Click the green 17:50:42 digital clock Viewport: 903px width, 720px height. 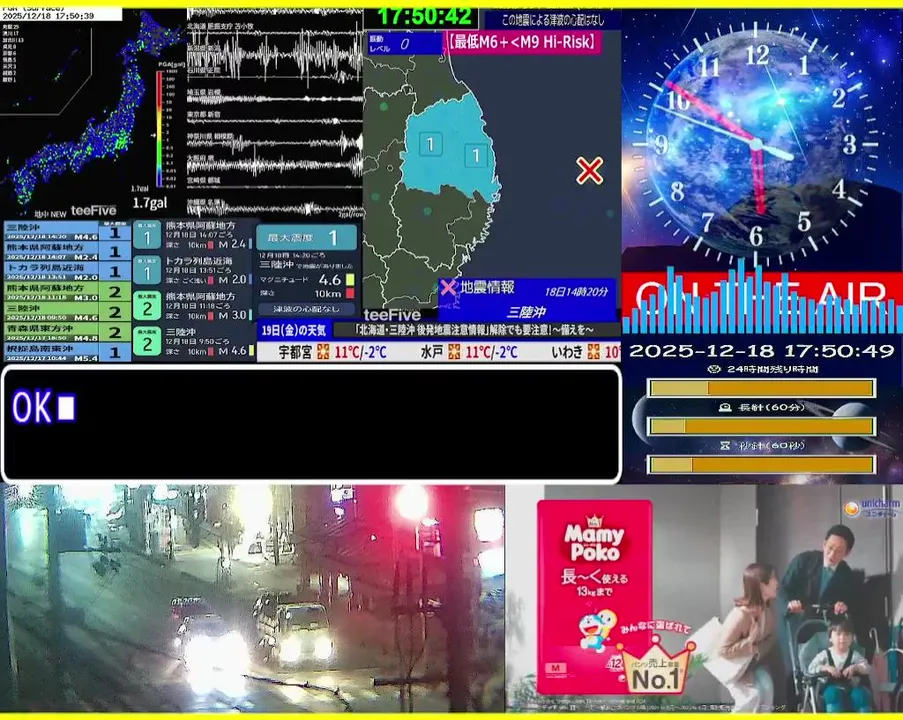point(424,17)
